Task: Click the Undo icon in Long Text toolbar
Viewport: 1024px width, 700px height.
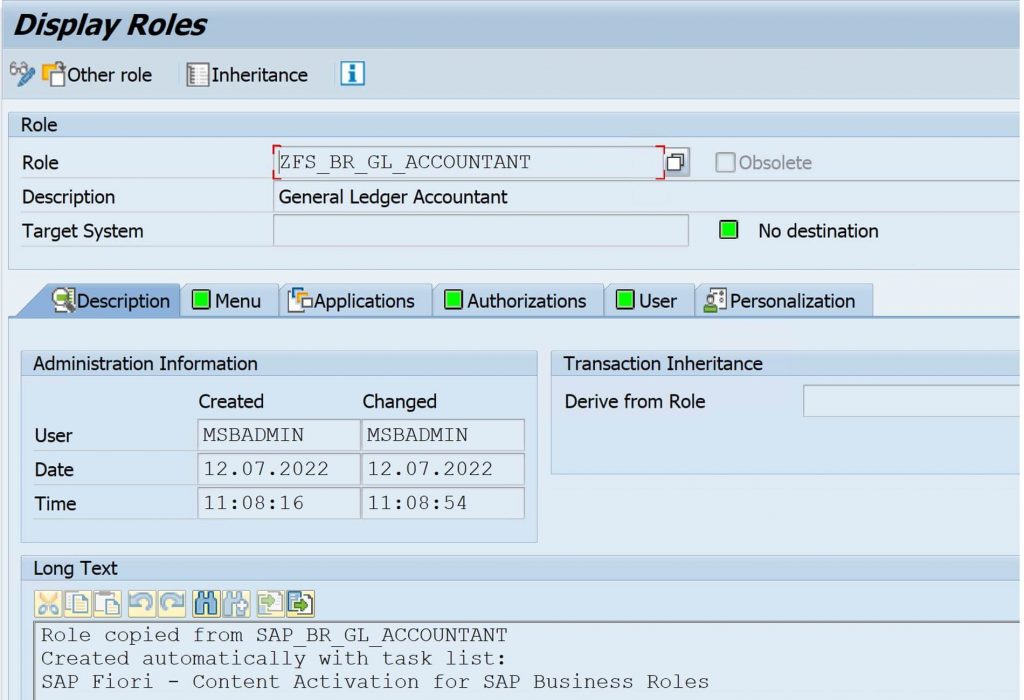Action: coord(141,604)
